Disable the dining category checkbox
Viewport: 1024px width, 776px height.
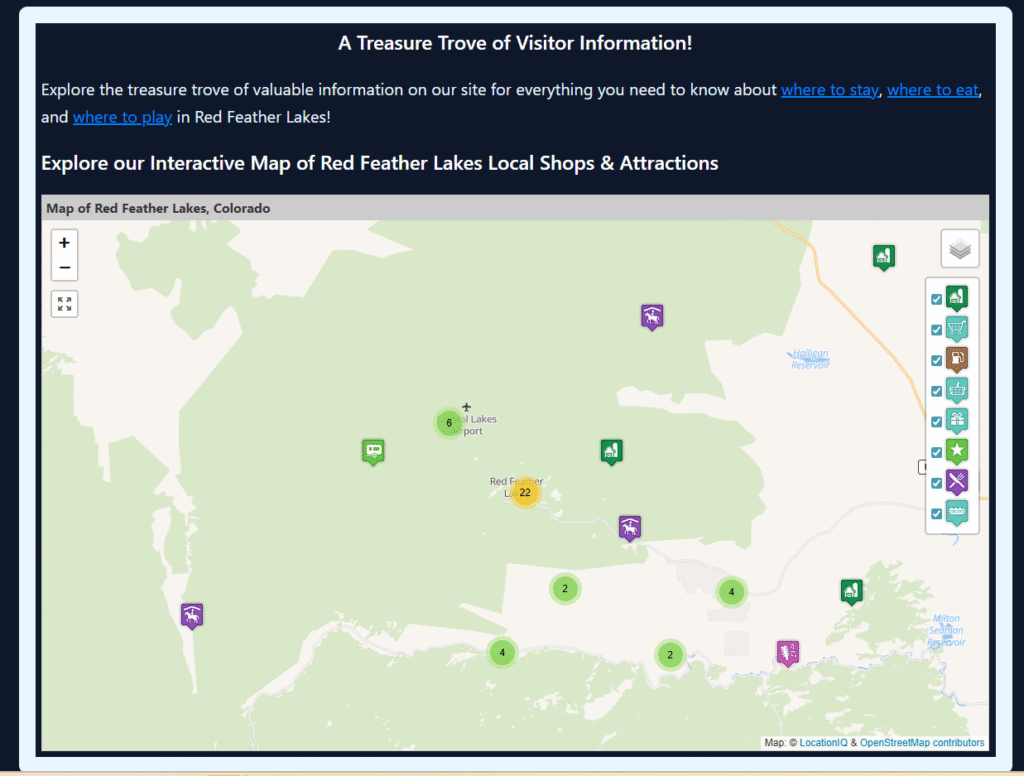(935, 482)
